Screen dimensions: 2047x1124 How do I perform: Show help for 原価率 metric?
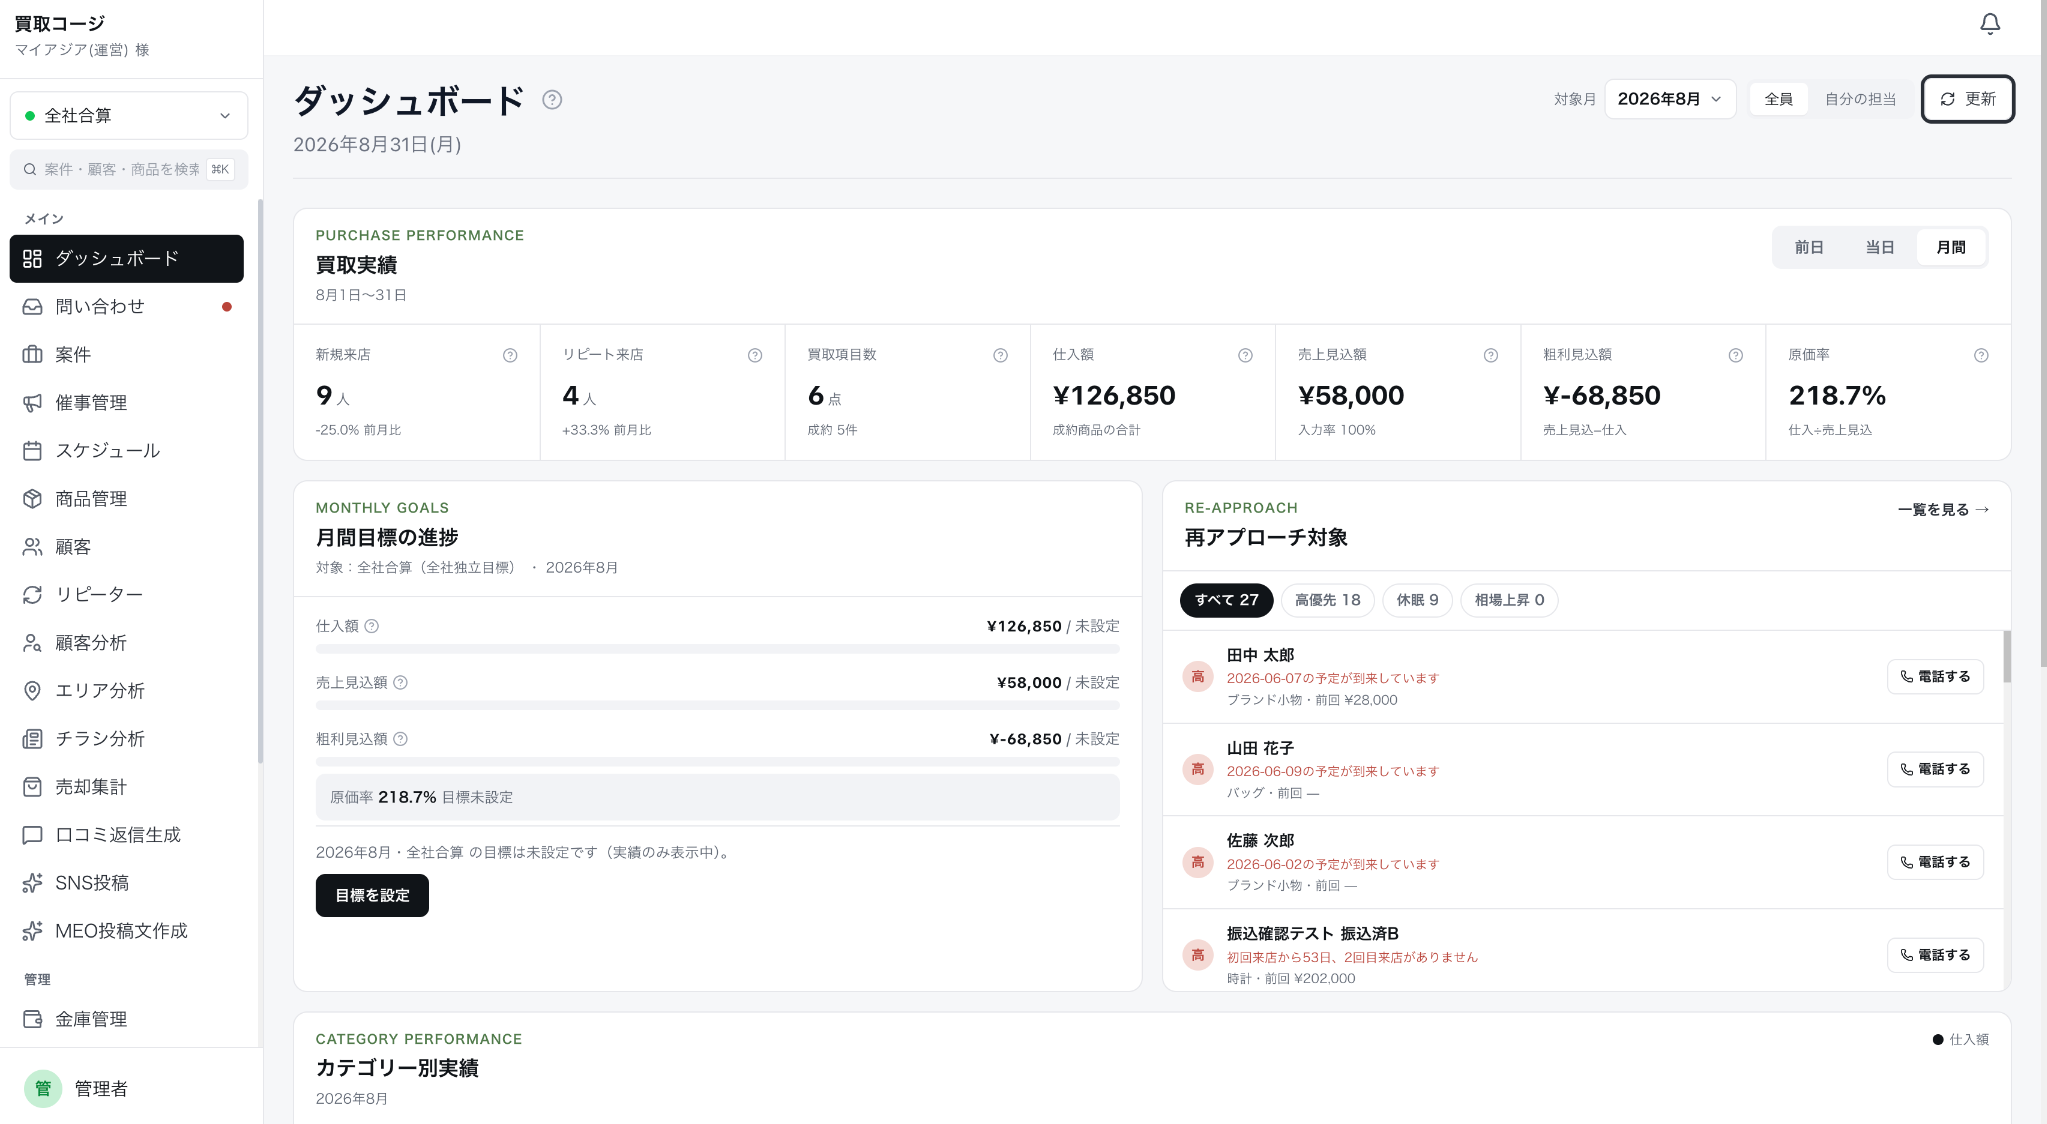pos(1981,355)
